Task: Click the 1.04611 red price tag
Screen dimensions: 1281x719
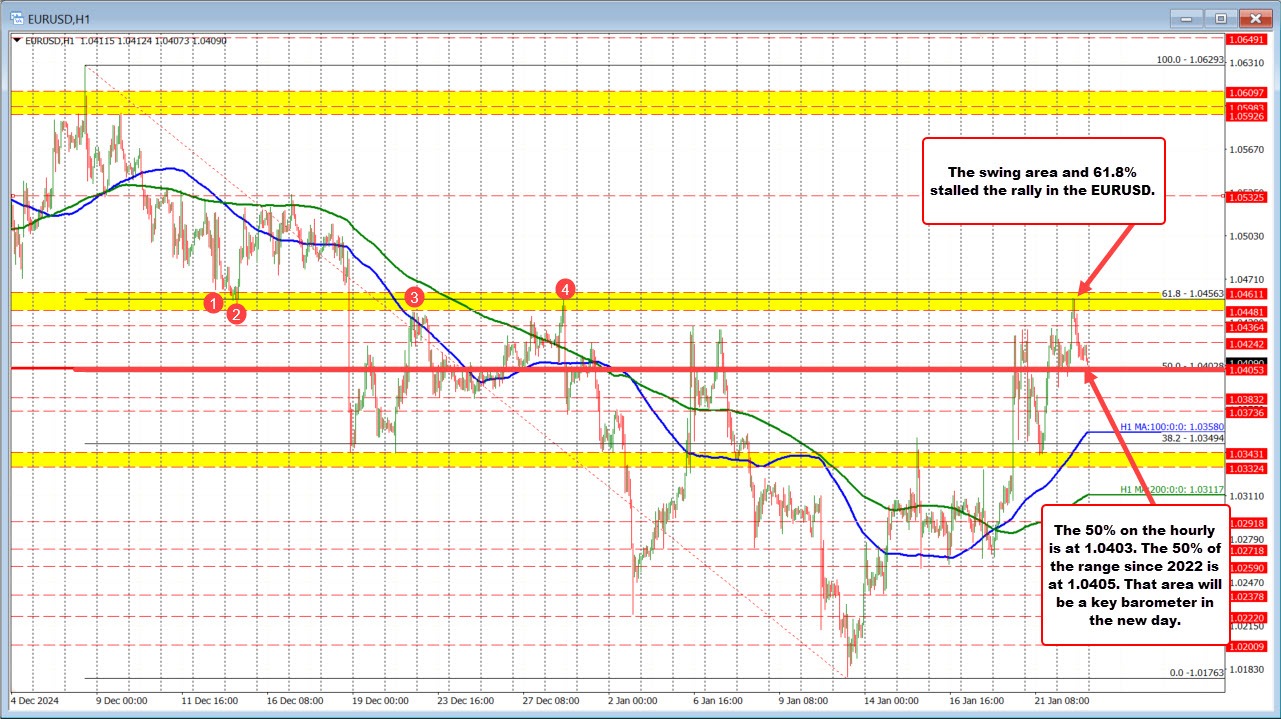Action: (1249, 294)
